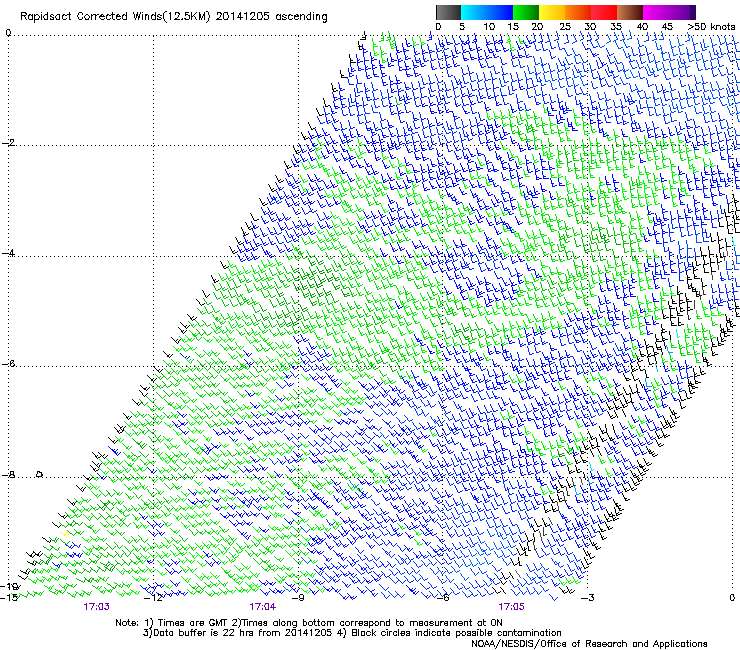Click the '-6' latitude label on left axis
Screen dimensions: 740x650
pos(8,363)
